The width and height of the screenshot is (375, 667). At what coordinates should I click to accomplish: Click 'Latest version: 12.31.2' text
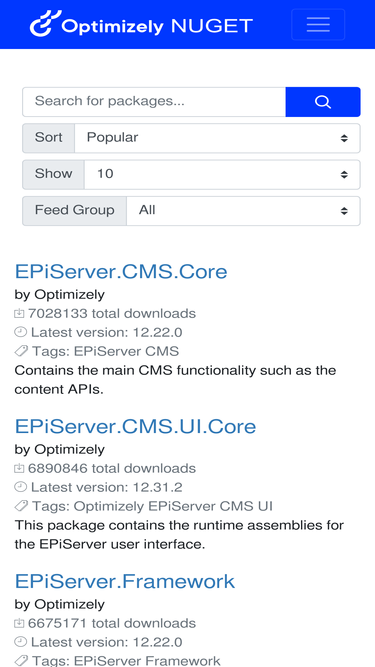[107, 487]
